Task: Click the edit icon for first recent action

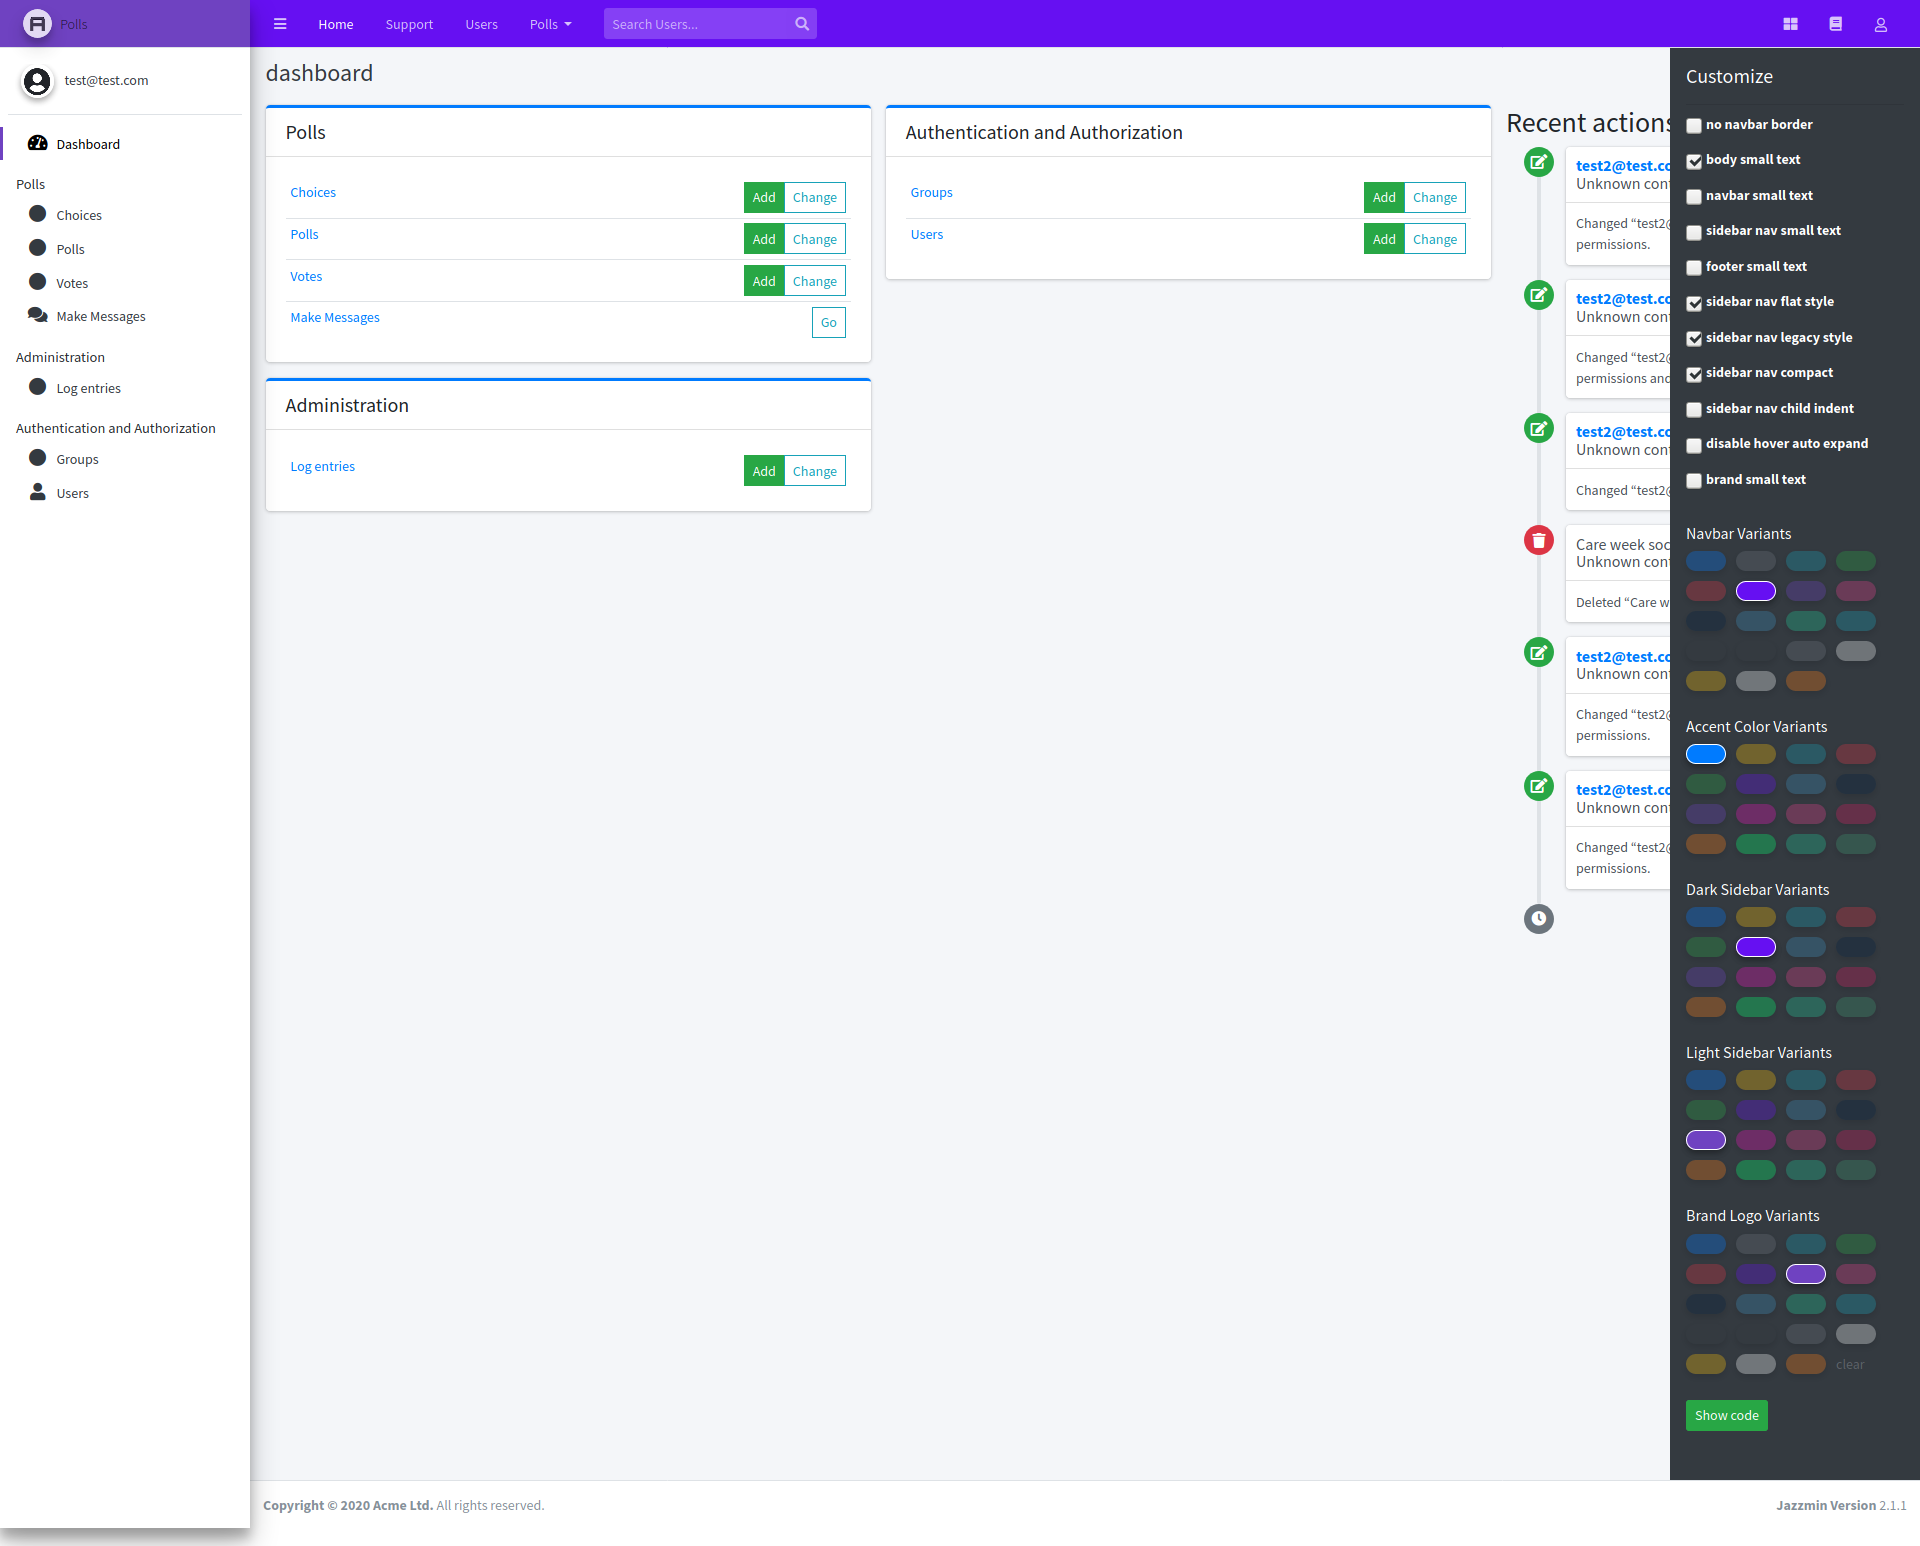Action: click(1538, 162)
